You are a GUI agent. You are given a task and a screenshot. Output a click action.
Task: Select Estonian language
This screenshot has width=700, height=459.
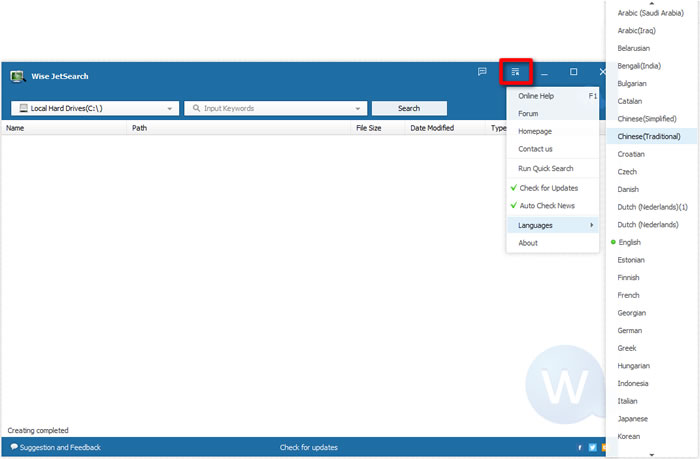click(x=652, y=260)
